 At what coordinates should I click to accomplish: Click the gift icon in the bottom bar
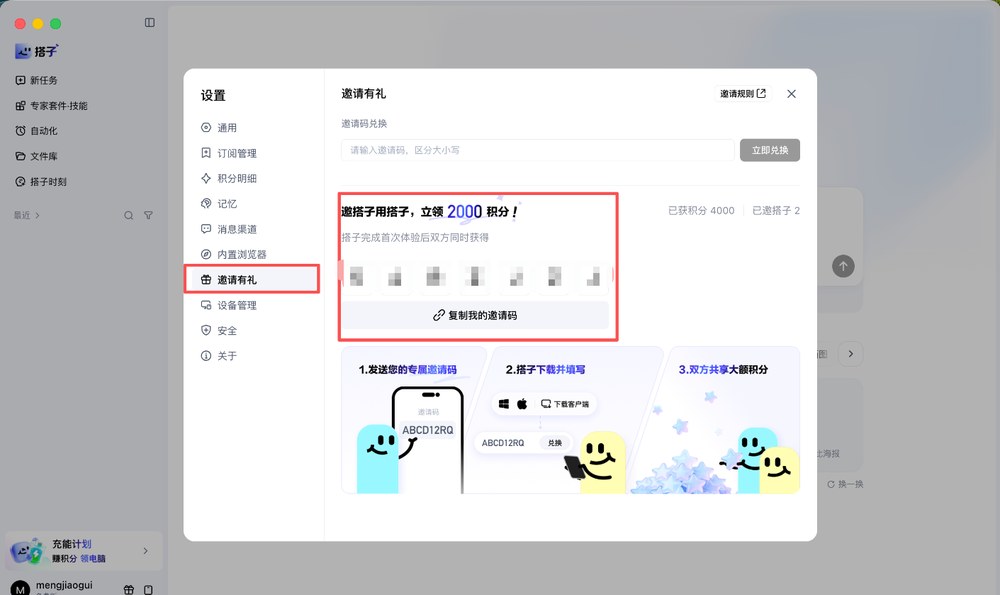point(129,590)
